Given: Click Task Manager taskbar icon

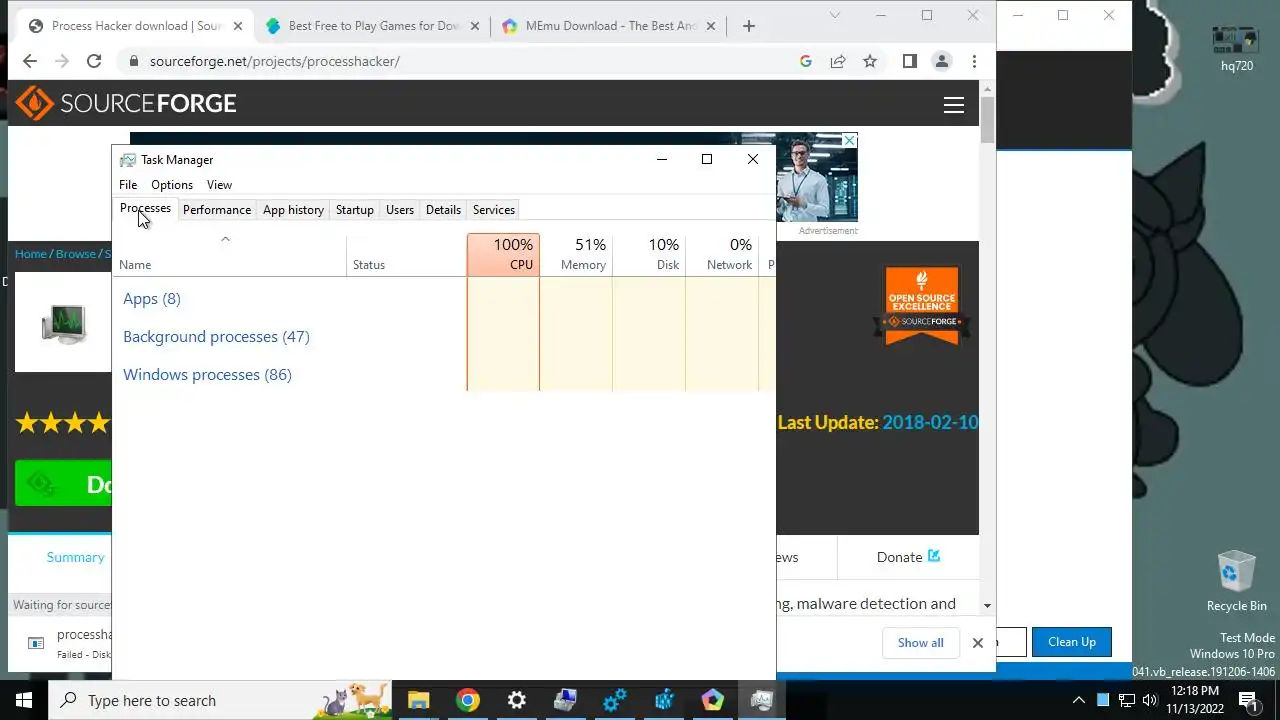Looking at the screenshot, I should click(x=762, y=700).
